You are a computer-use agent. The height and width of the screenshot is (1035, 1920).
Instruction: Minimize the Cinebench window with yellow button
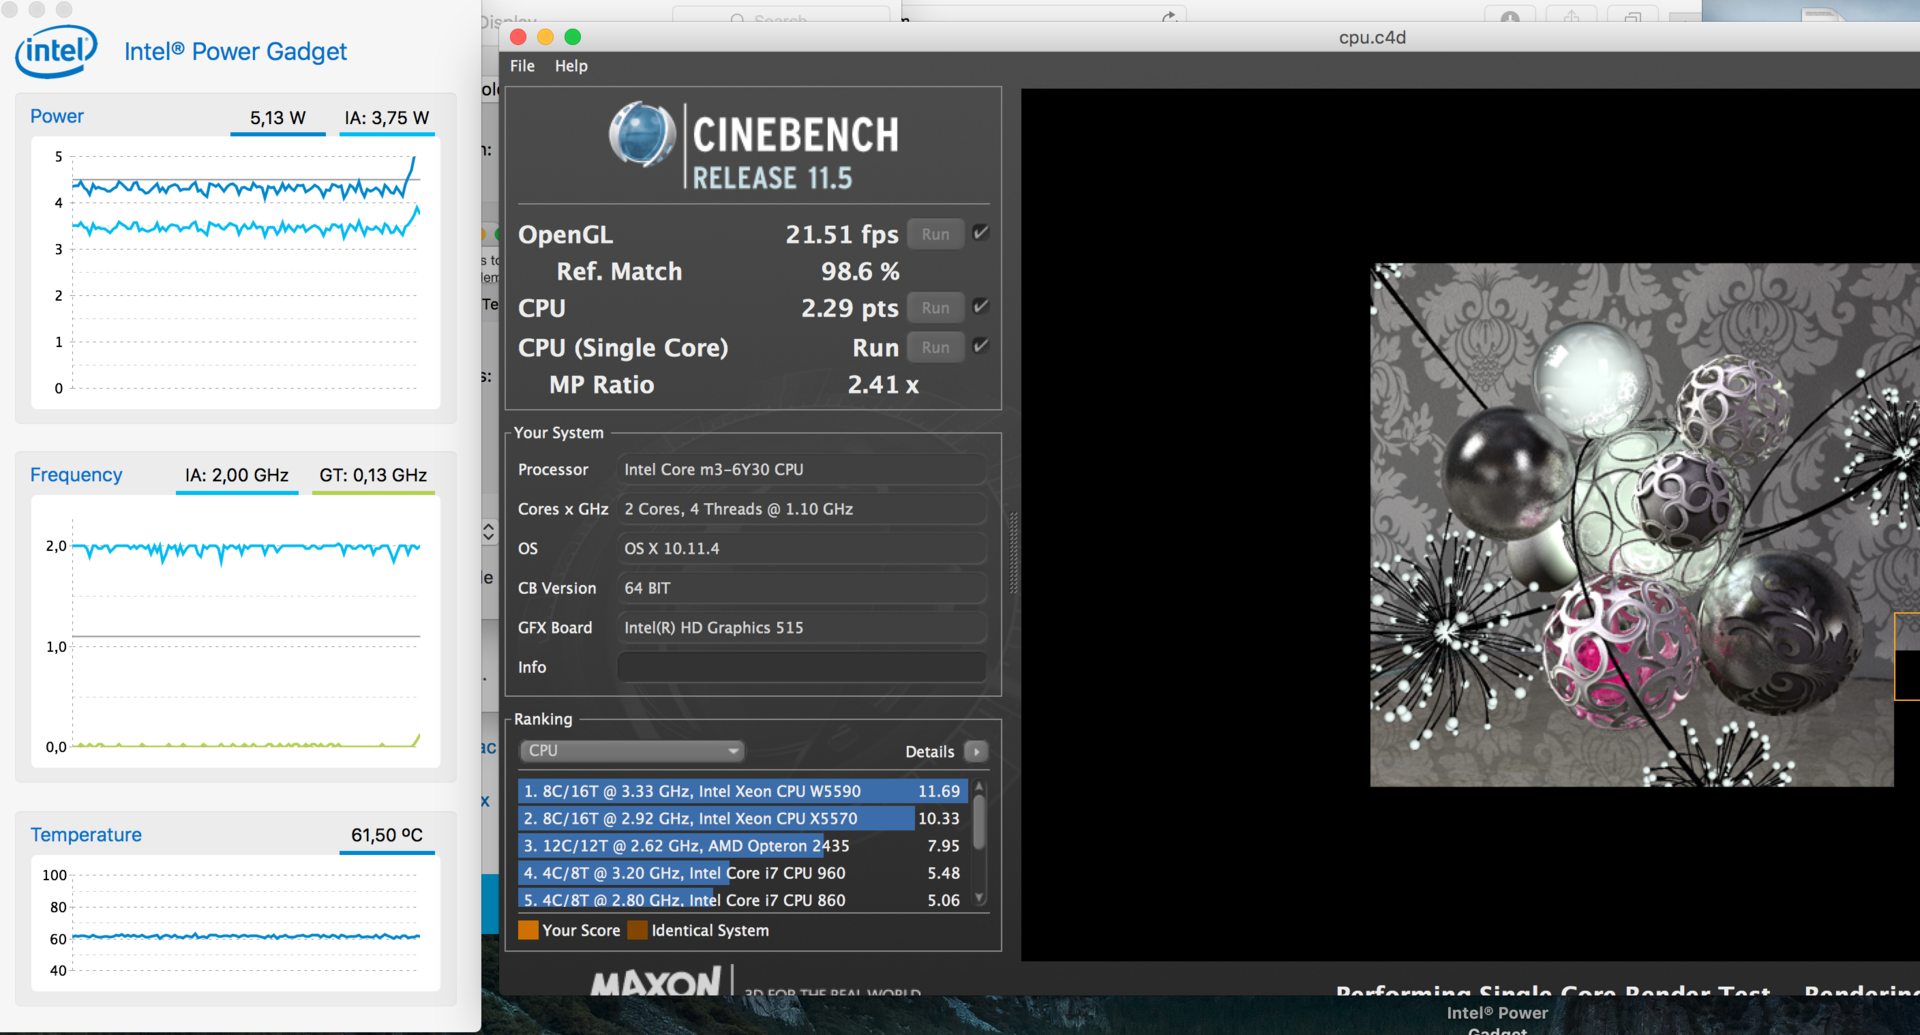(x=545, y=37)
